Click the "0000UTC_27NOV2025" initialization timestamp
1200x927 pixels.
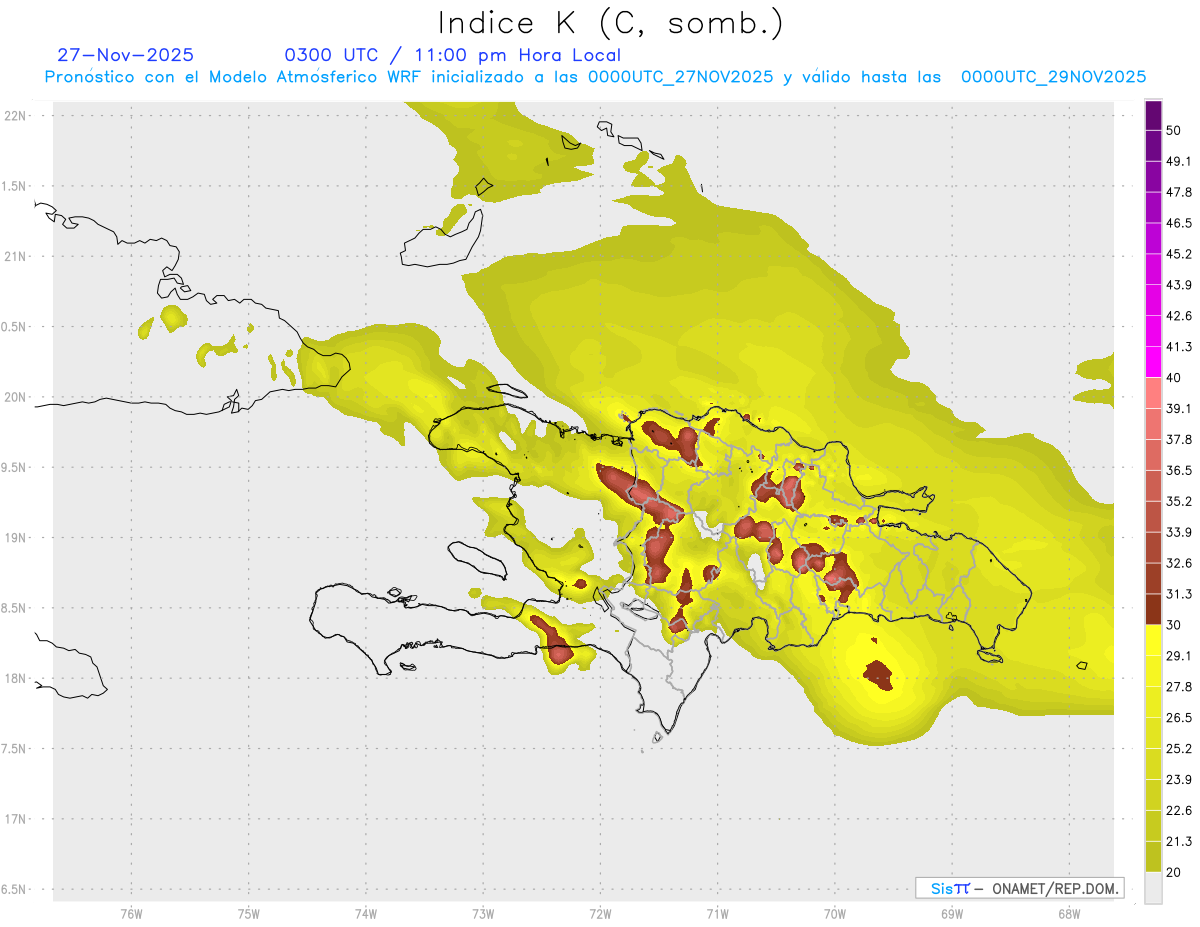tap(680, 77)
